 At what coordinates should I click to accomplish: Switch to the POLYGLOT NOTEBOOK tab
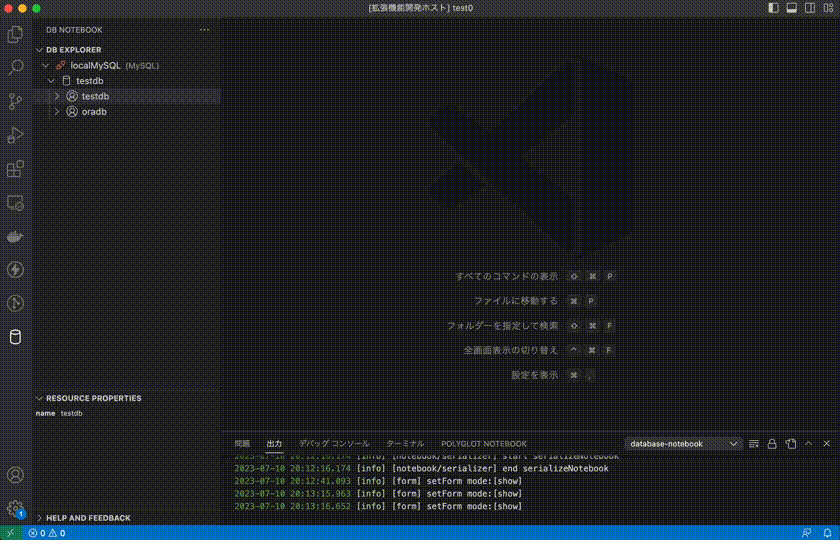pos(484,444)
